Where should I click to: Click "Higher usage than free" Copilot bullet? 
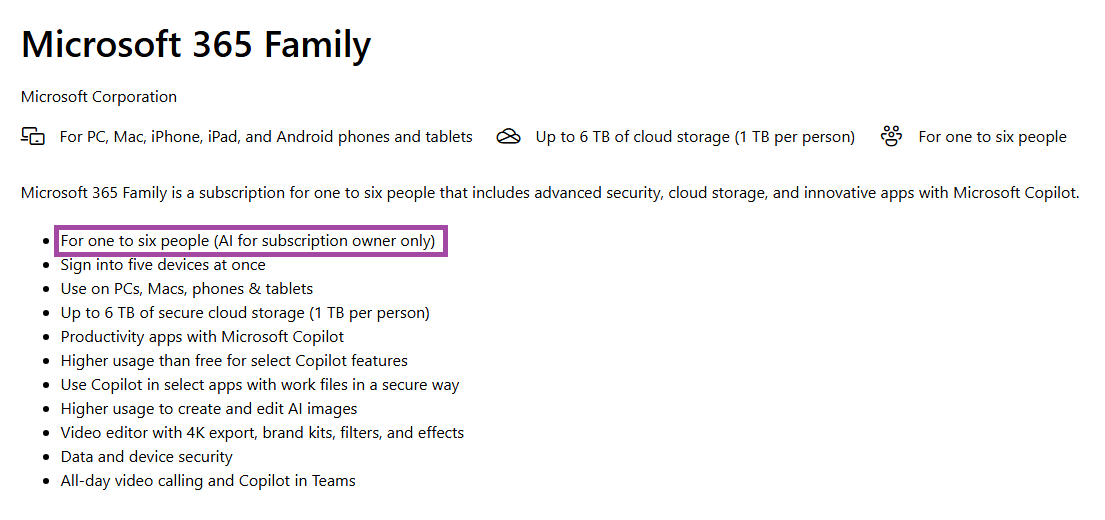coord(234,361)
